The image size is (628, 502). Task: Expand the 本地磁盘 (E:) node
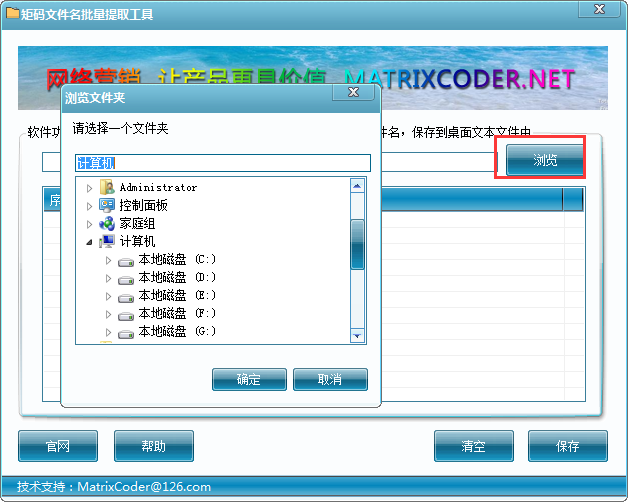pyautogui.click(x=108, y=296)
